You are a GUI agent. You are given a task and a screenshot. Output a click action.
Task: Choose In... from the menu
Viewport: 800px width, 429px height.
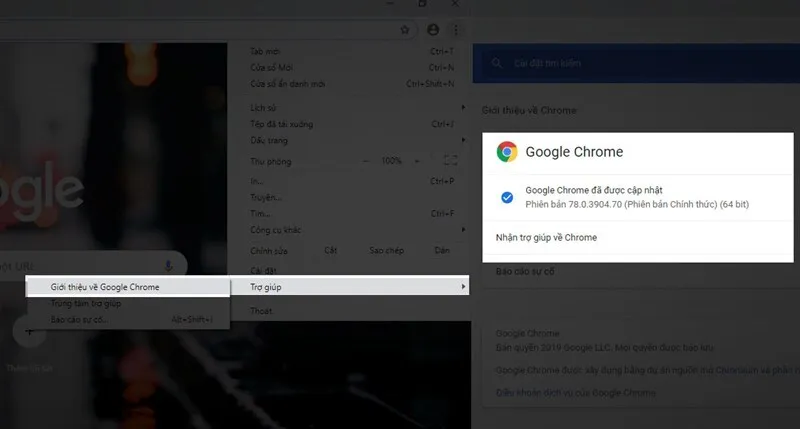pos(350,181)
